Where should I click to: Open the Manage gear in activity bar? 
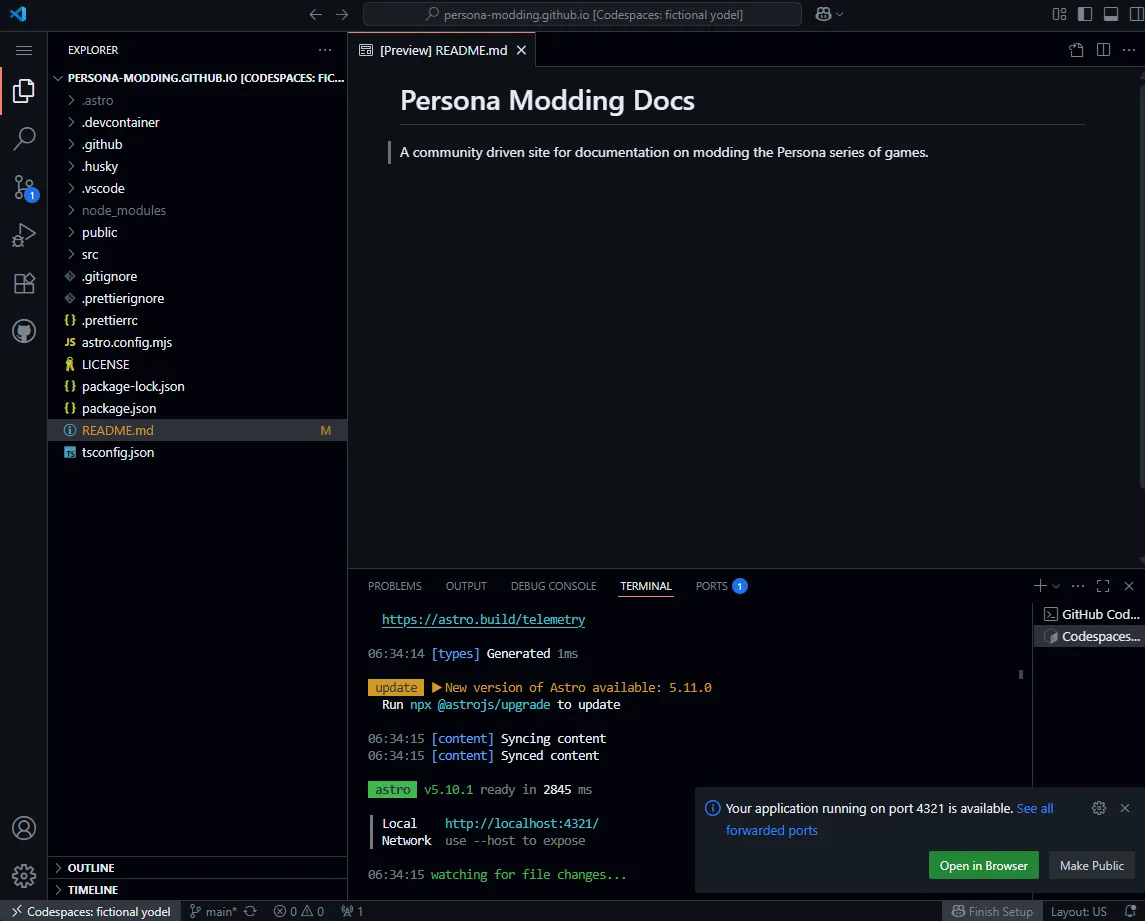click(x=24, y=876)
